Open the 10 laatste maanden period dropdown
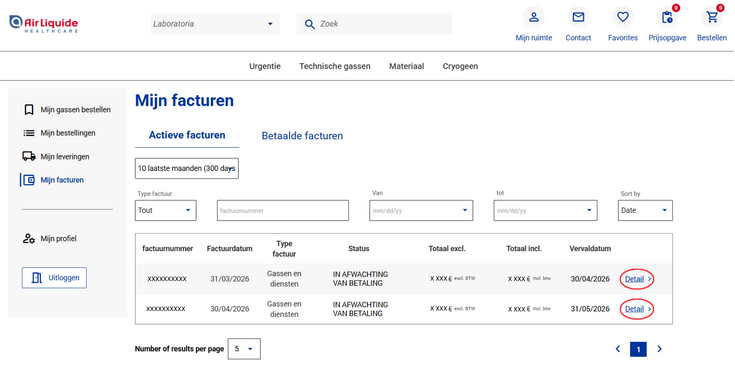735x368 pixels. [x=187, y=168]
